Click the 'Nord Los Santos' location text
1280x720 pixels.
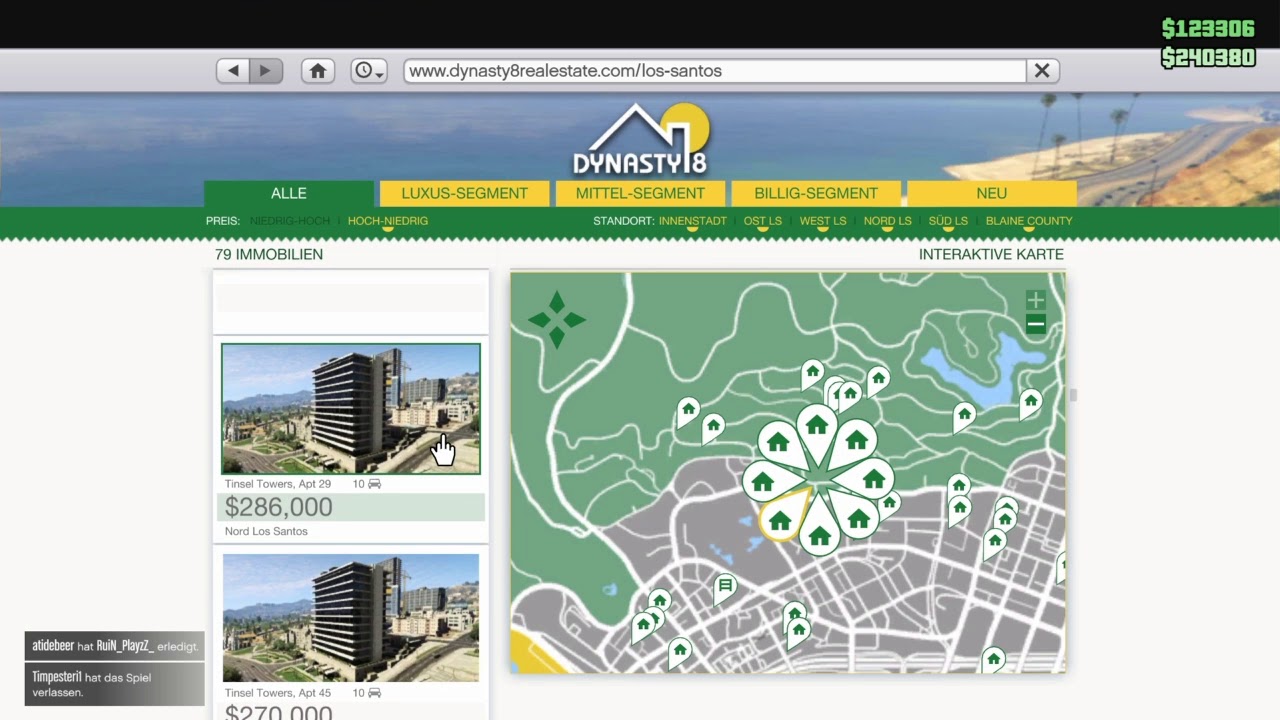(266, 531)
